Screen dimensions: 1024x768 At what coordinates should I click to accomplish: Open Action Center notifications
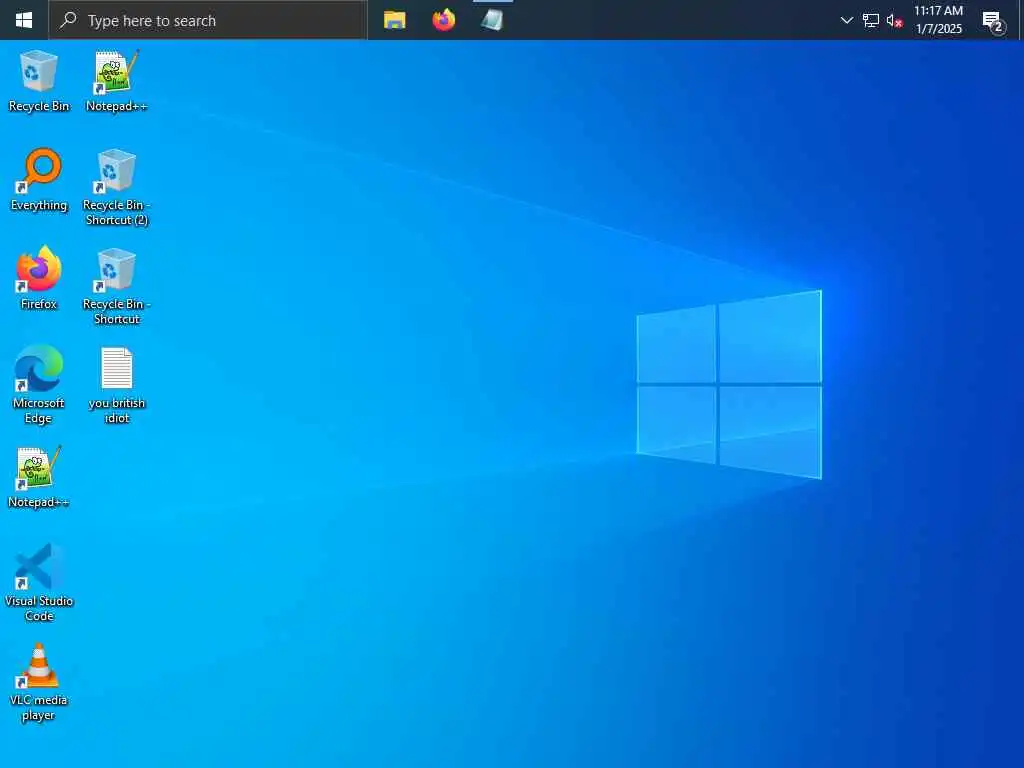(x=993, y=21)
